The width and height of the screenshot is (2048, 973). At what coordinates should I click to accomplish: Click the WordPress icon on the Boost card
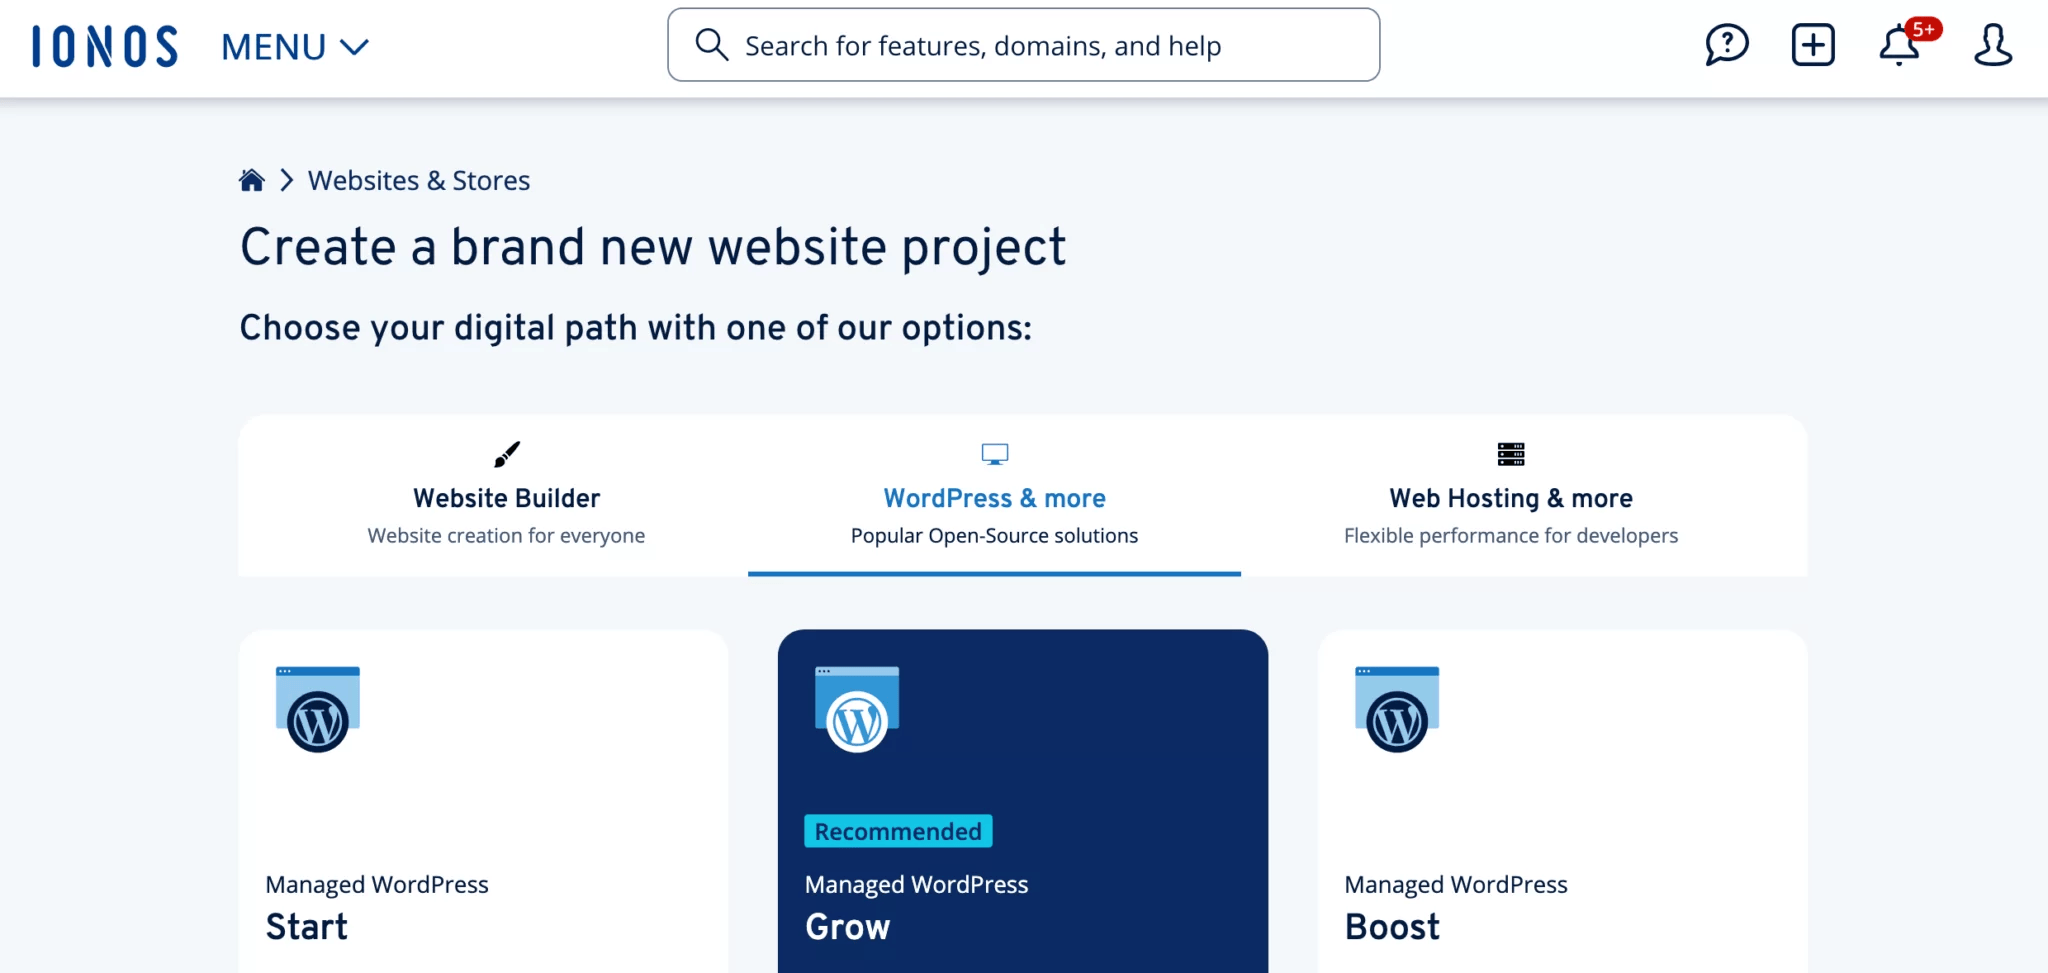(1397, 710)
